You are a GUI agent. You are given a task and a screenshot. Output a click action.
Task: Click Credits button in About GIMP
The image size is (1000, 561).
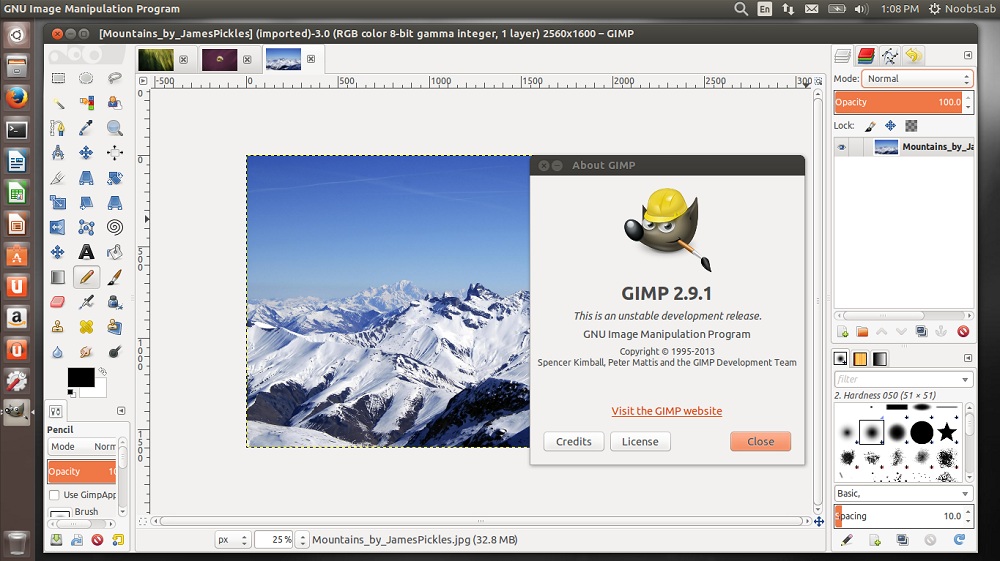coord(574,442)
